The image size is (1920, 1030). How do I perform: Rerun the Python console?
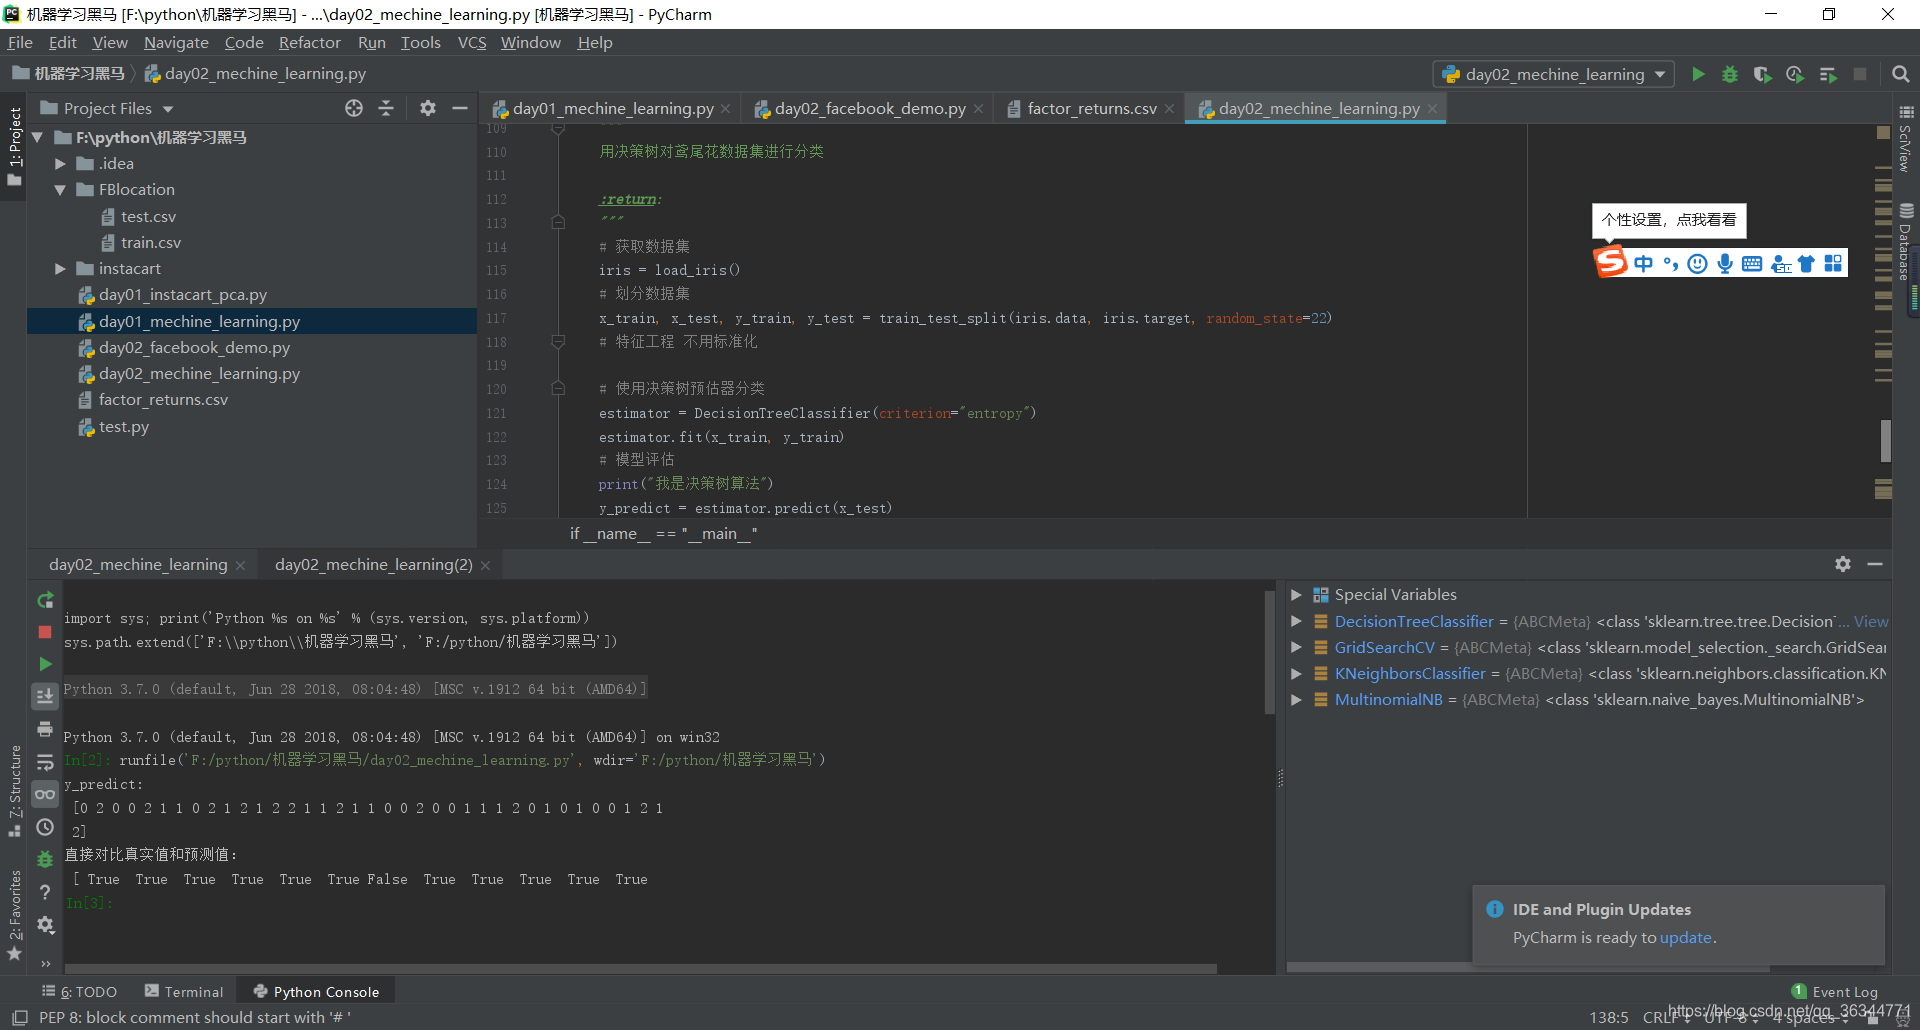click(x=45, y=600)
